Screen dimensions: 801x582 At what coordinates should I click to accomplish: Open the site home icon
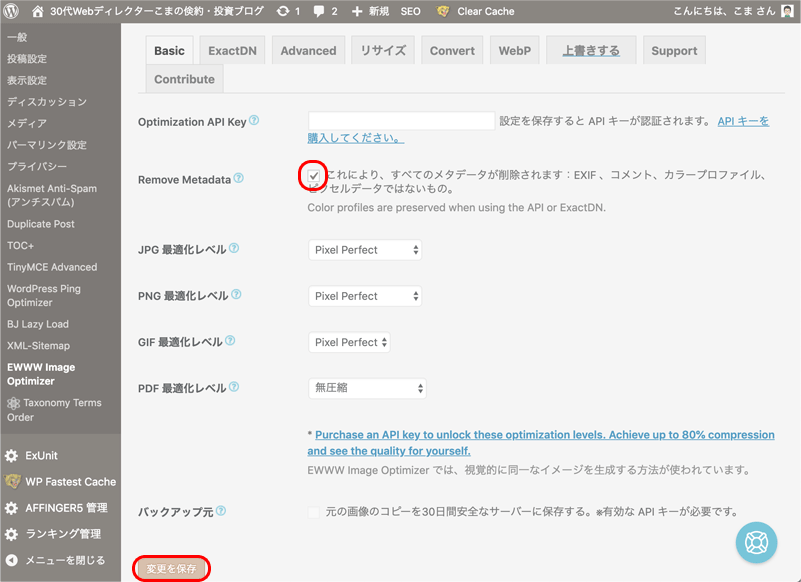tap(37, 11)
